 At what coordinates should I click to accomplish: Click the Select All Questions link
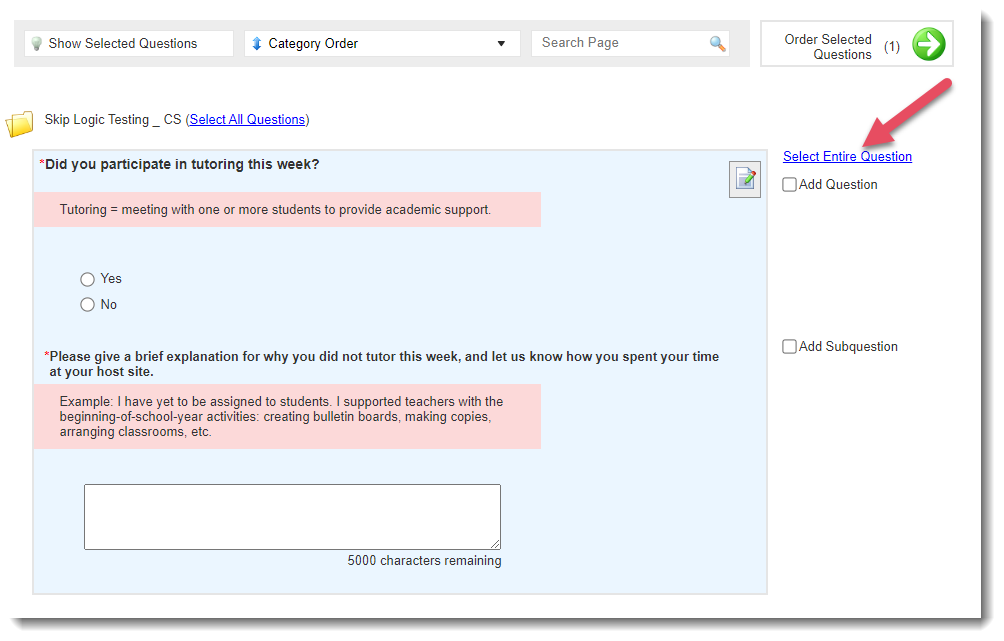[247, 120]
